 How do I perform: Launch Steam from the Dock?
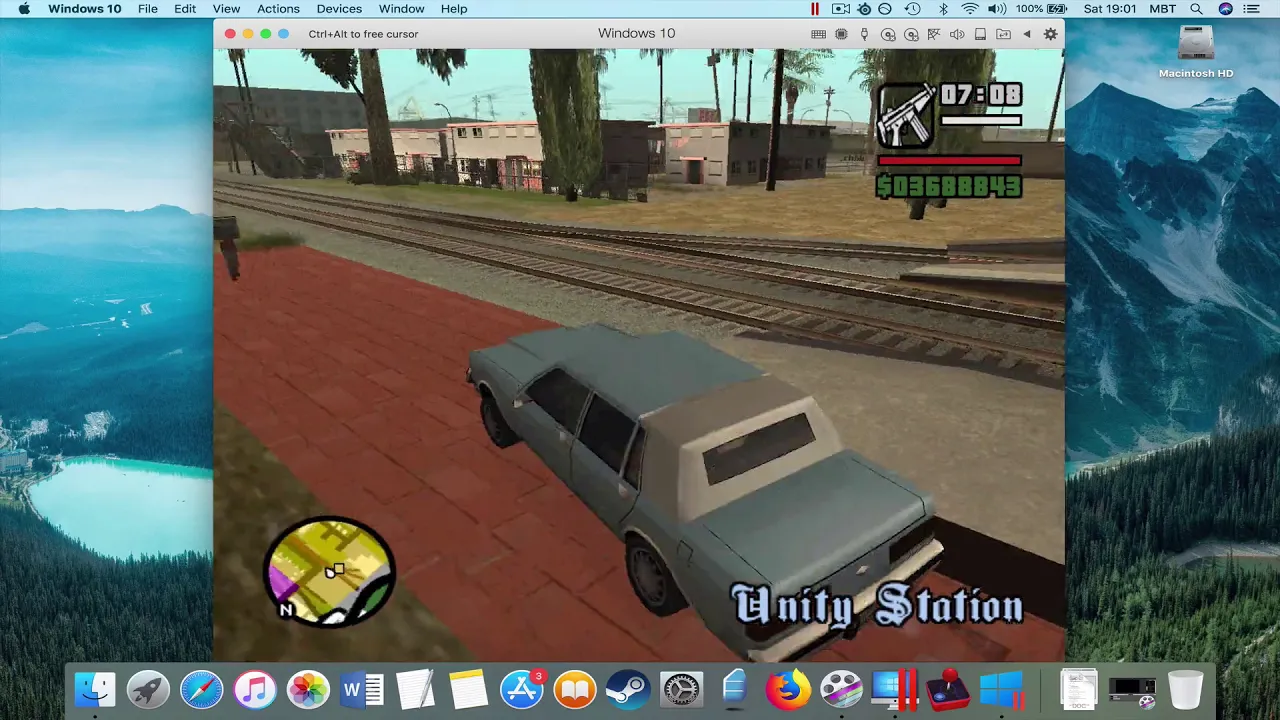point(628,690)
